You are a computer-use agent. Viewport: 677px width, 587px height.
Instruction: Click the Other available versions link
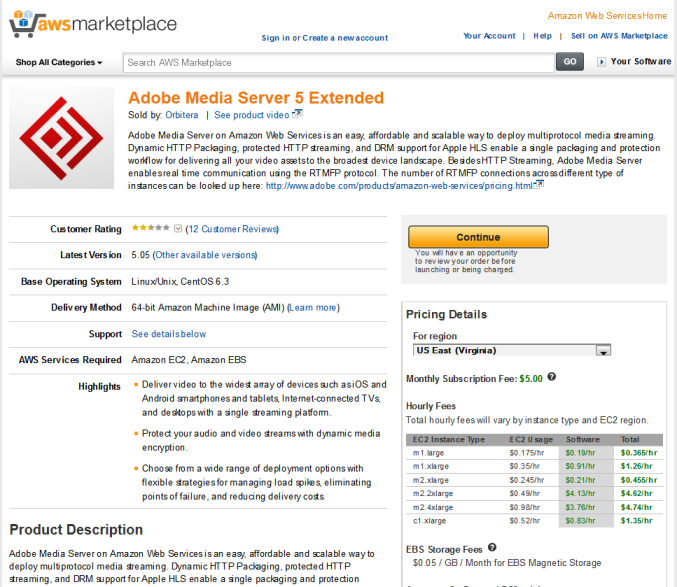206,255
